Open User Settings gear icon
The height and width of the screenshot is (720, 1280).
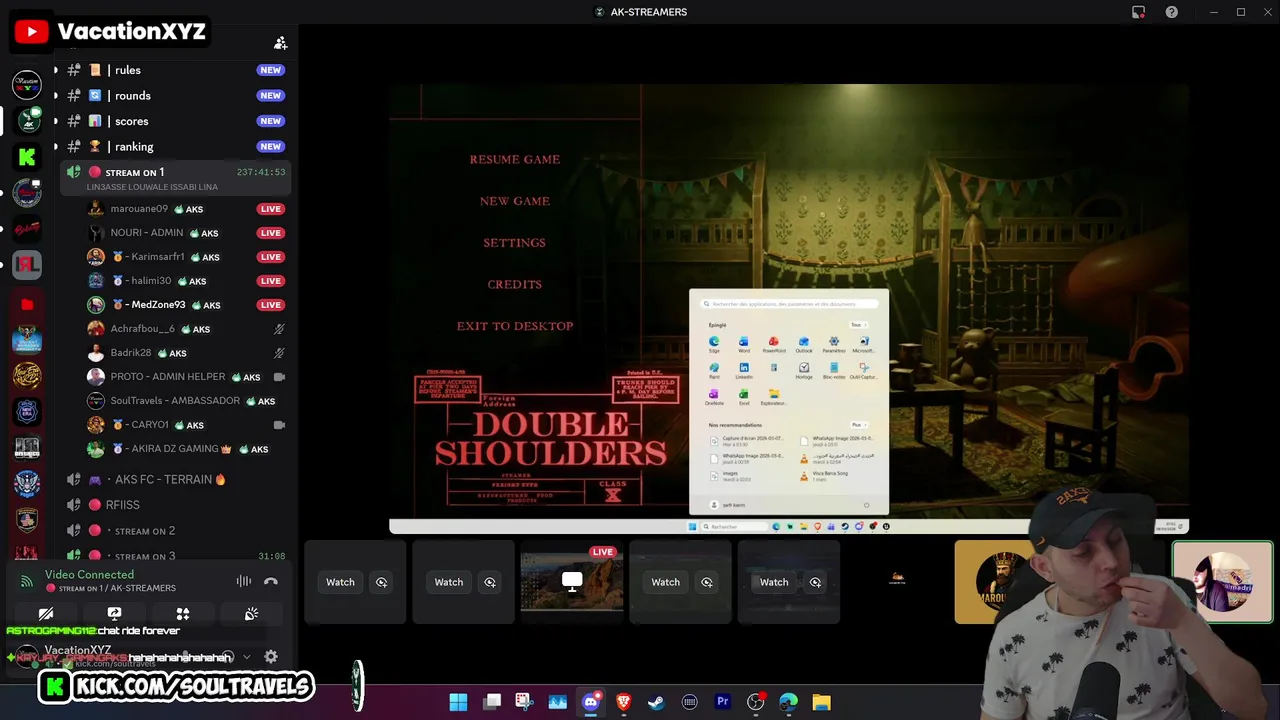click(x=271, y=657)
